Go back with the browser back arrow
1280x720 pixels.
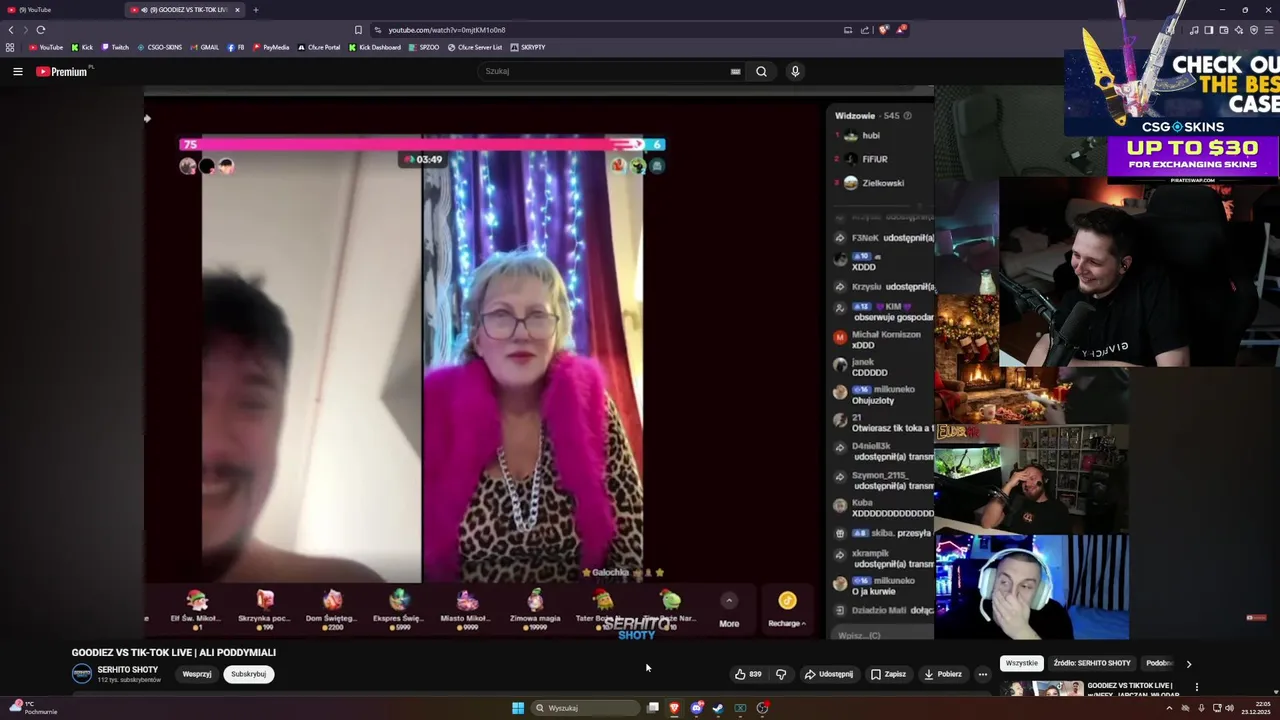point(11,30)
